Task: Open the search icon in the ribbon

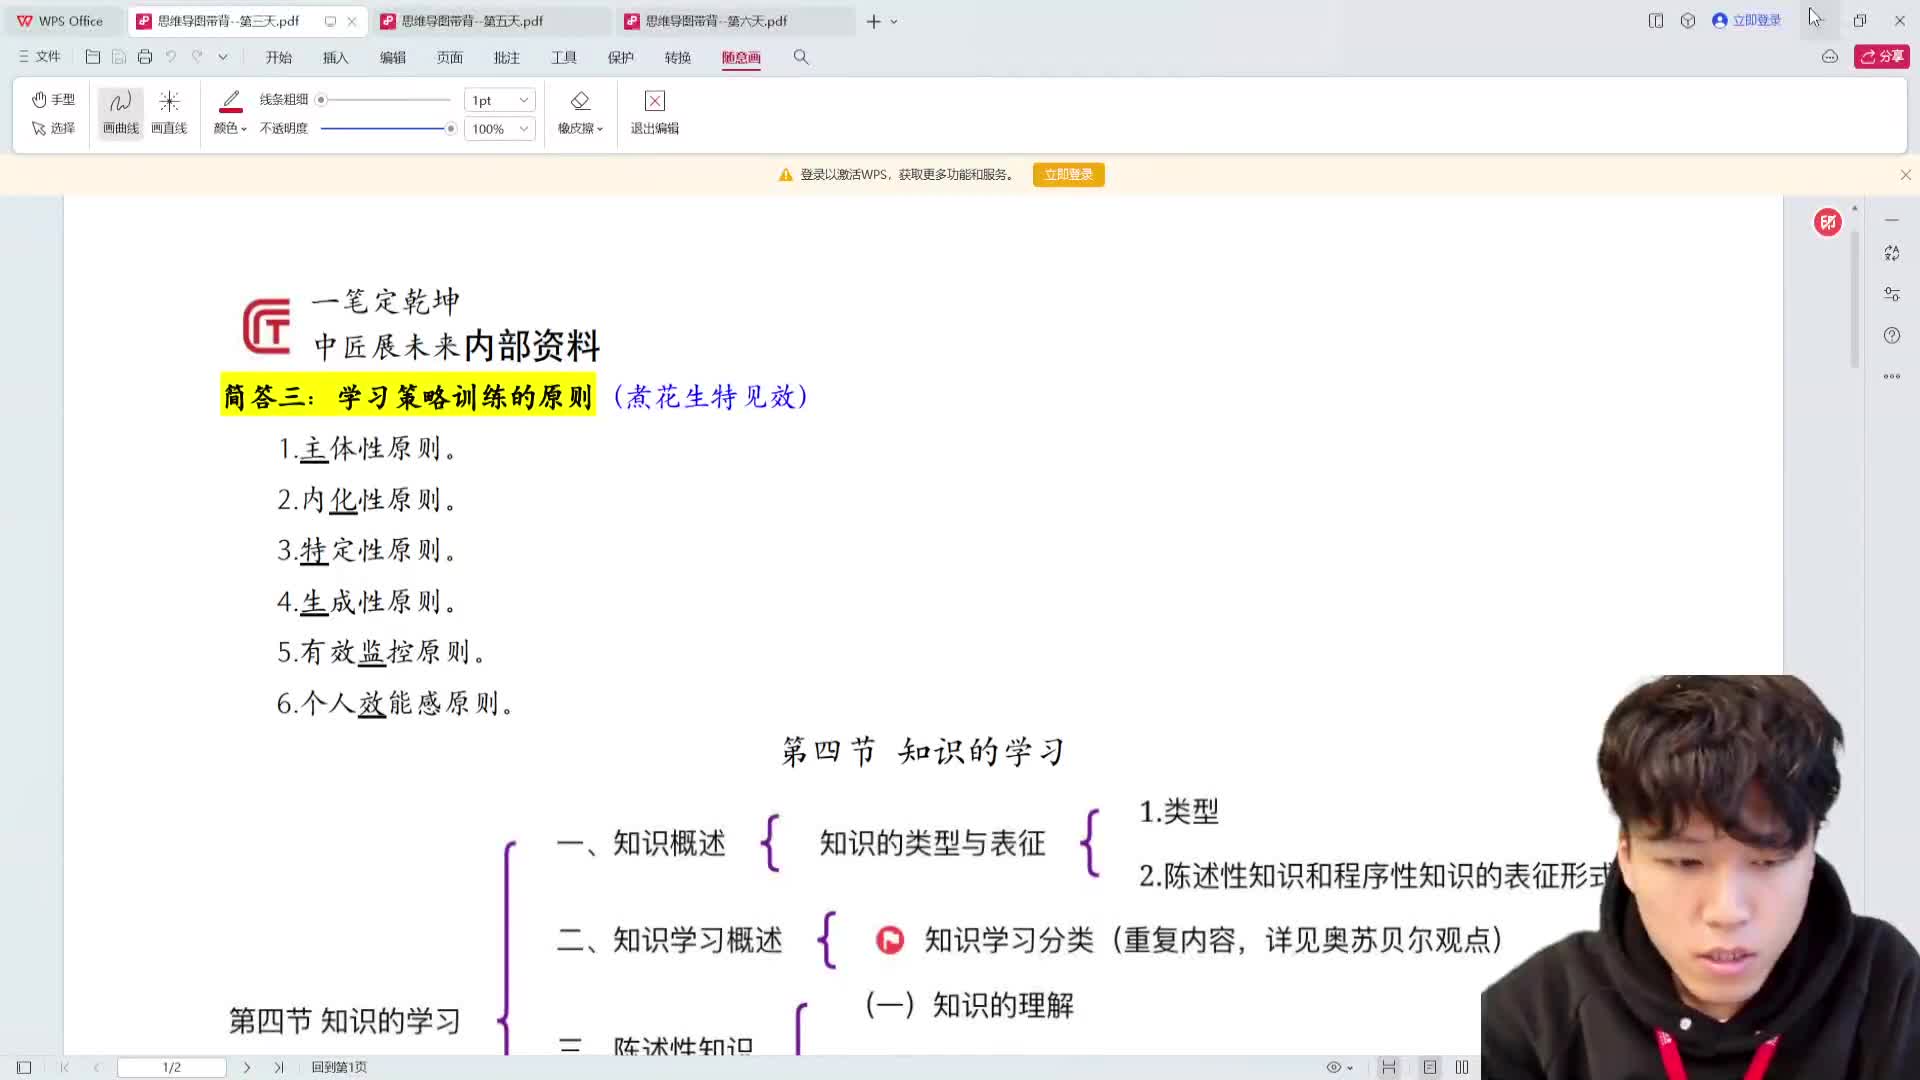Action: click(x=801, y=57)
